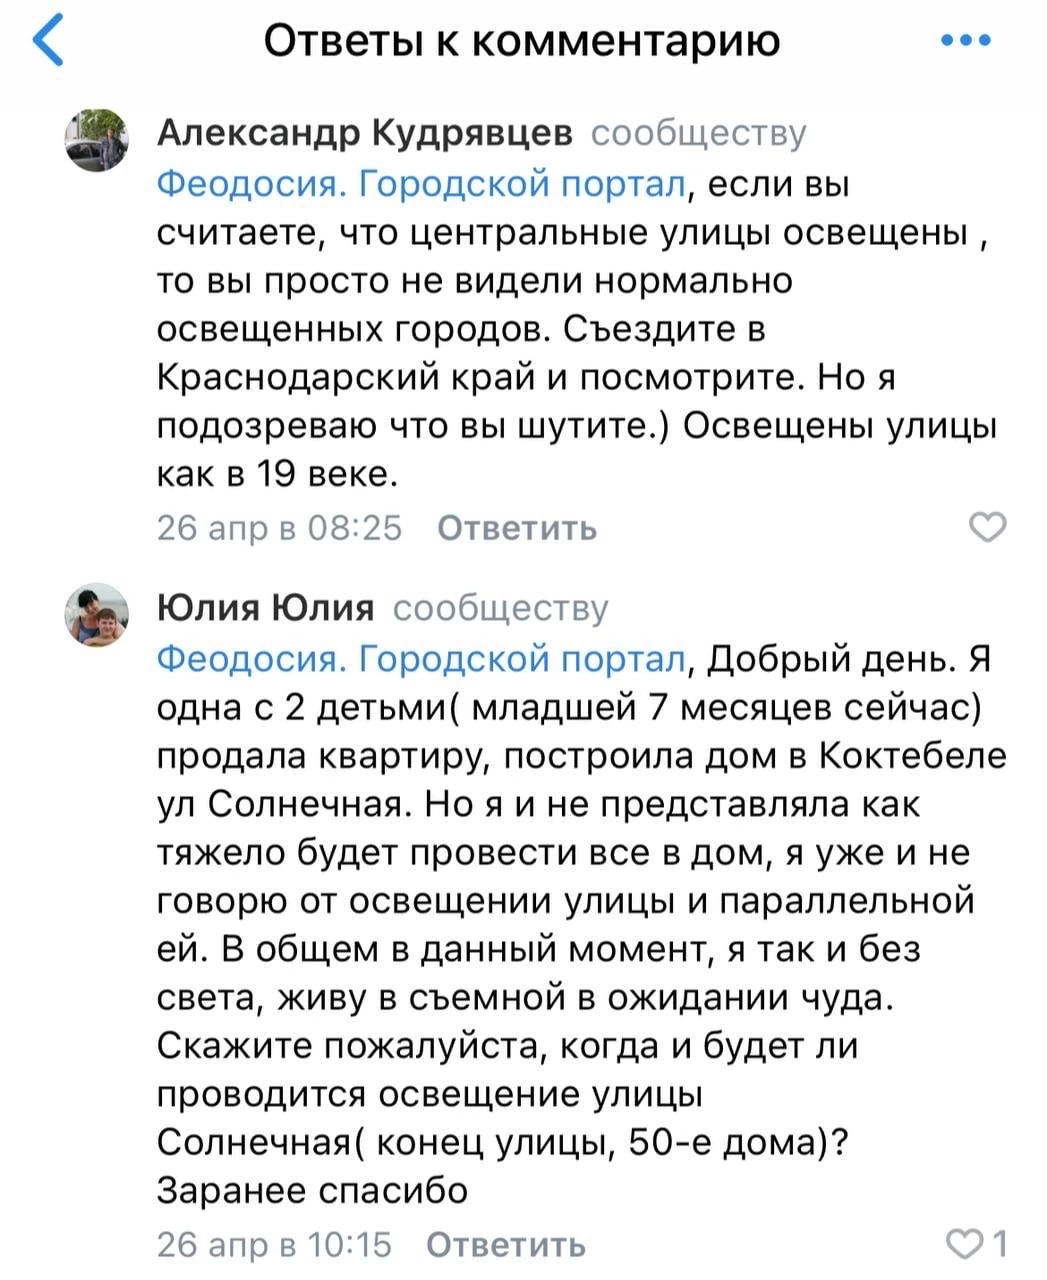Tap the timestamp 26 апр в 10:15
Image resolution: width=1047 pixels, height=1280 pixels.
coord(275,1245)
